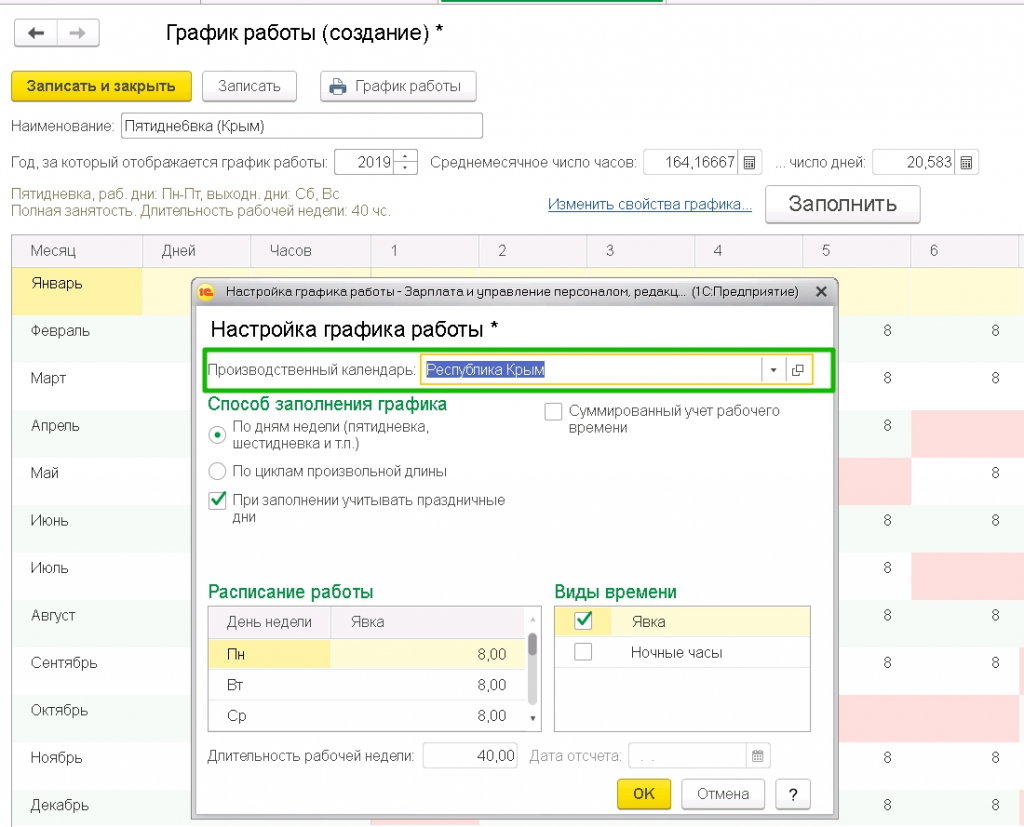The image size is (1024, 827).
Task: Click the 'Наименование' field with Пятидневка (Крым)
Action: (x=302, y=126)
